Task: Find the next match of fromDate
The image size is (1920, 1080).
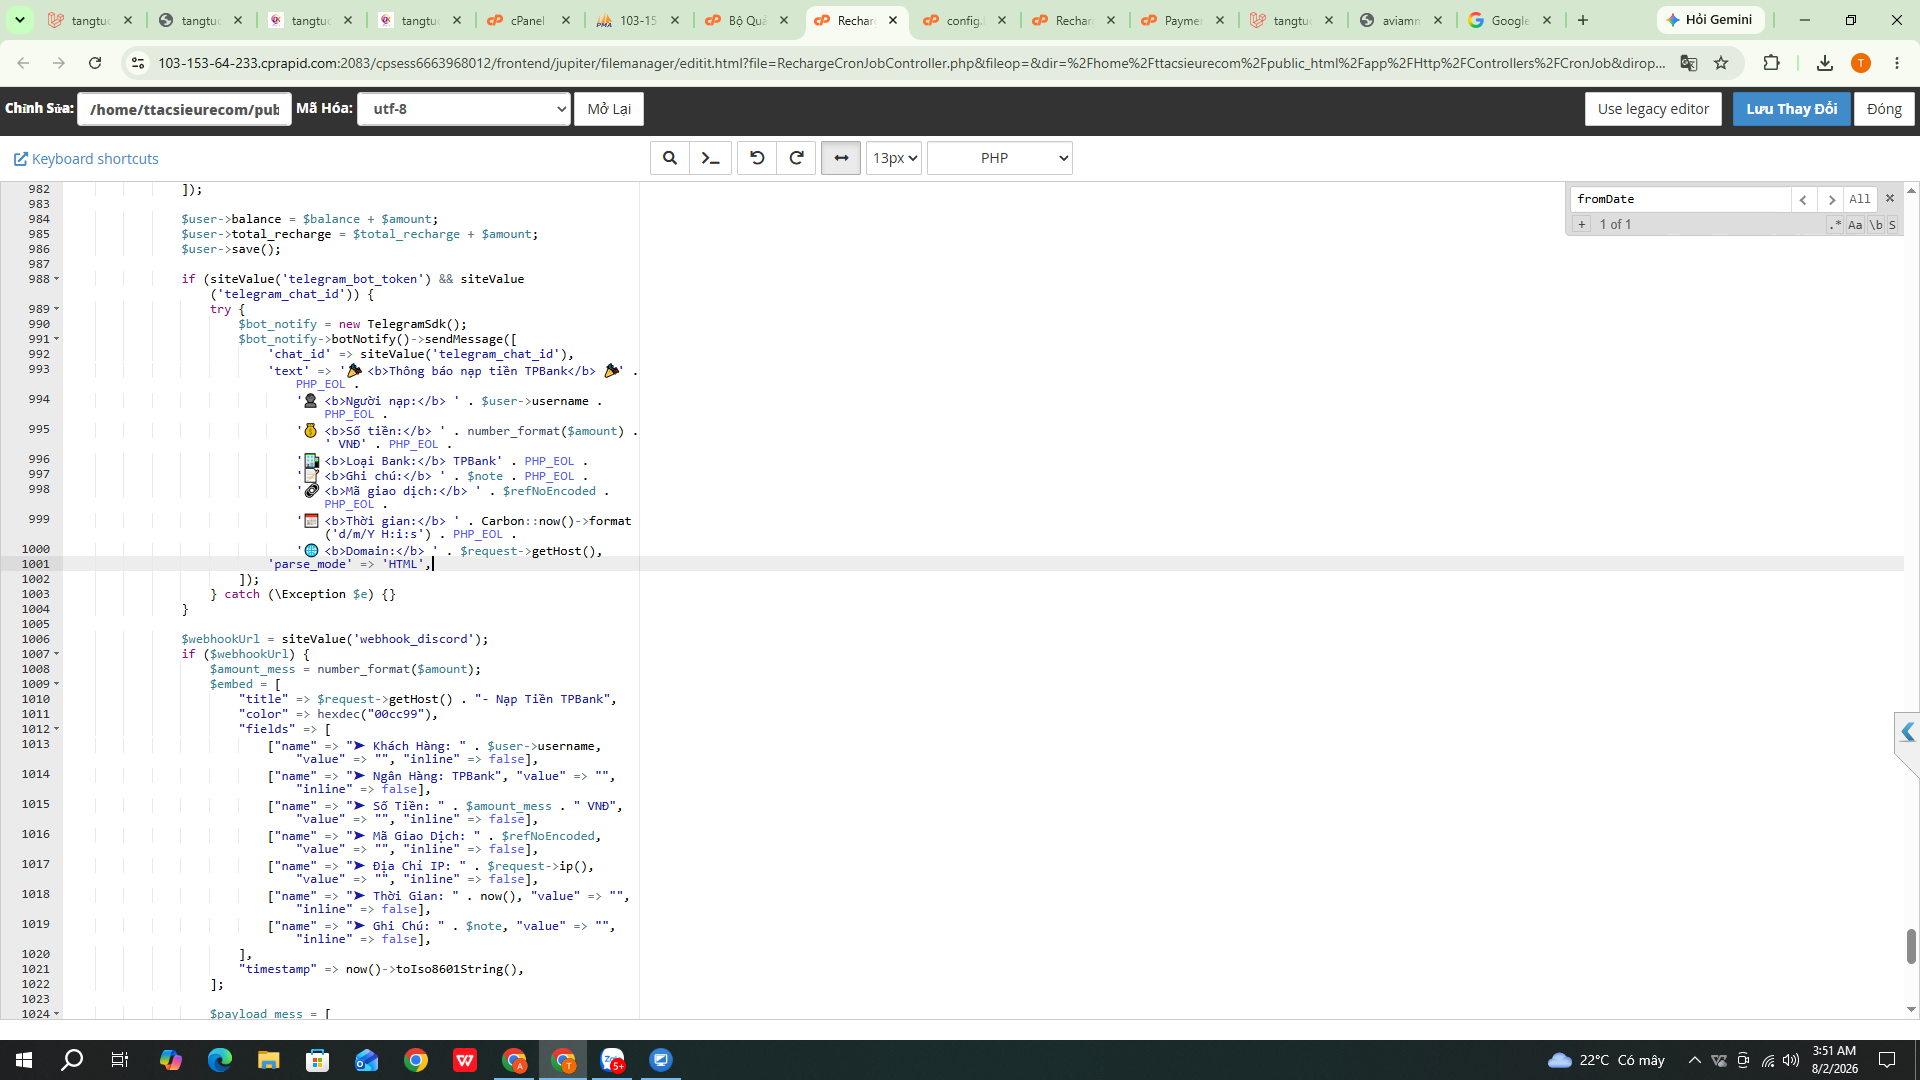Action: click(1831, 199)
